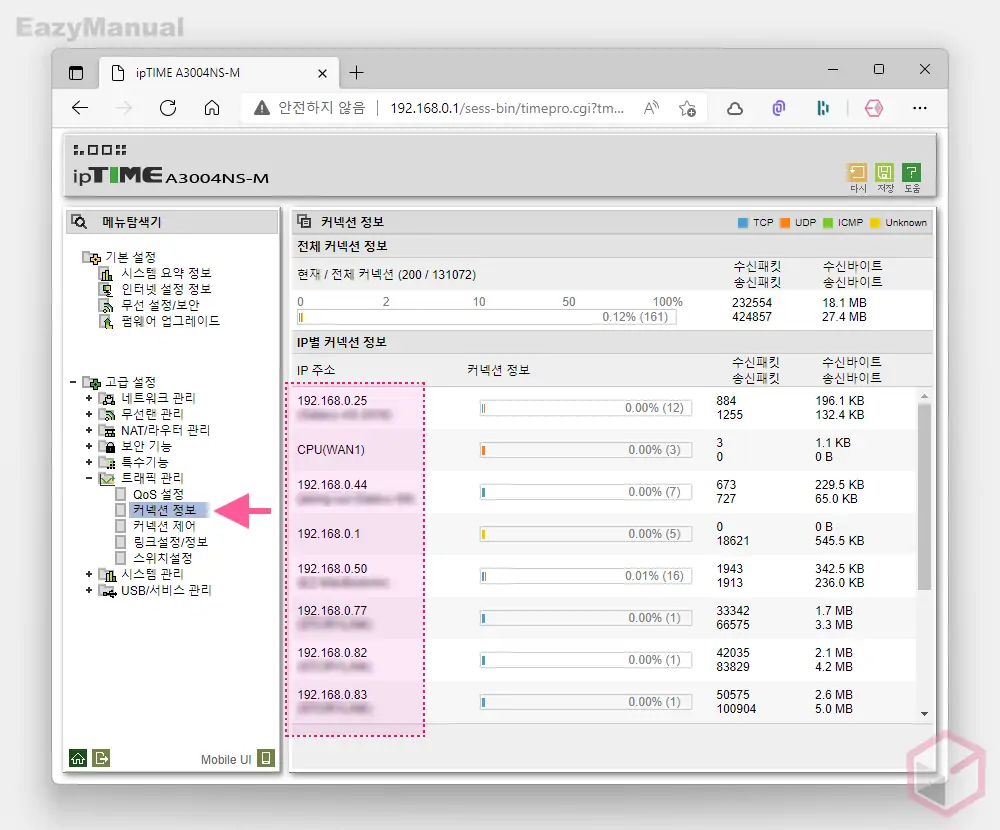Add page to favorites star icon
The width and height of the screenshot is (1000, 830).
(687, 108)
